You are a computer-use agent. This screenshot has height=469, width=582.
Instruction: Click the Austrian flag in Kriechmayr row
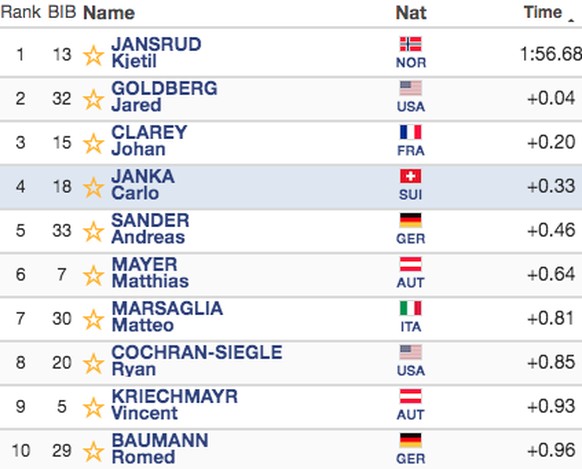pos(411,396)
